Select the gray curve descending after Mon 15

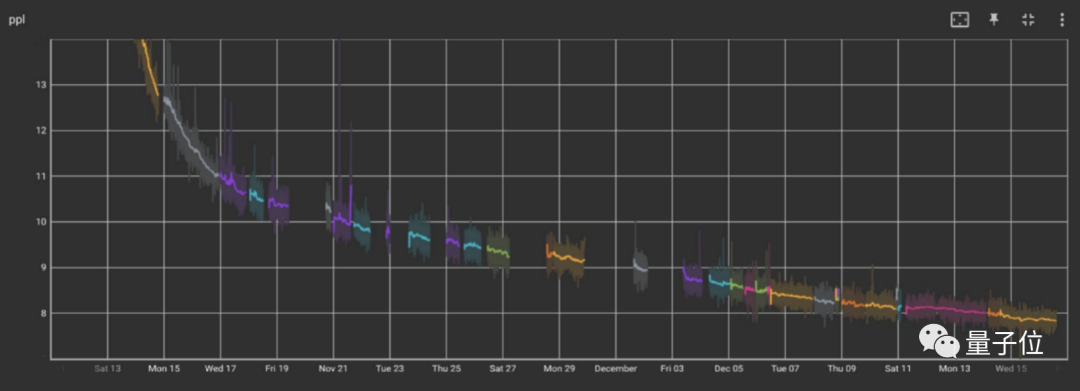[190, 138]
